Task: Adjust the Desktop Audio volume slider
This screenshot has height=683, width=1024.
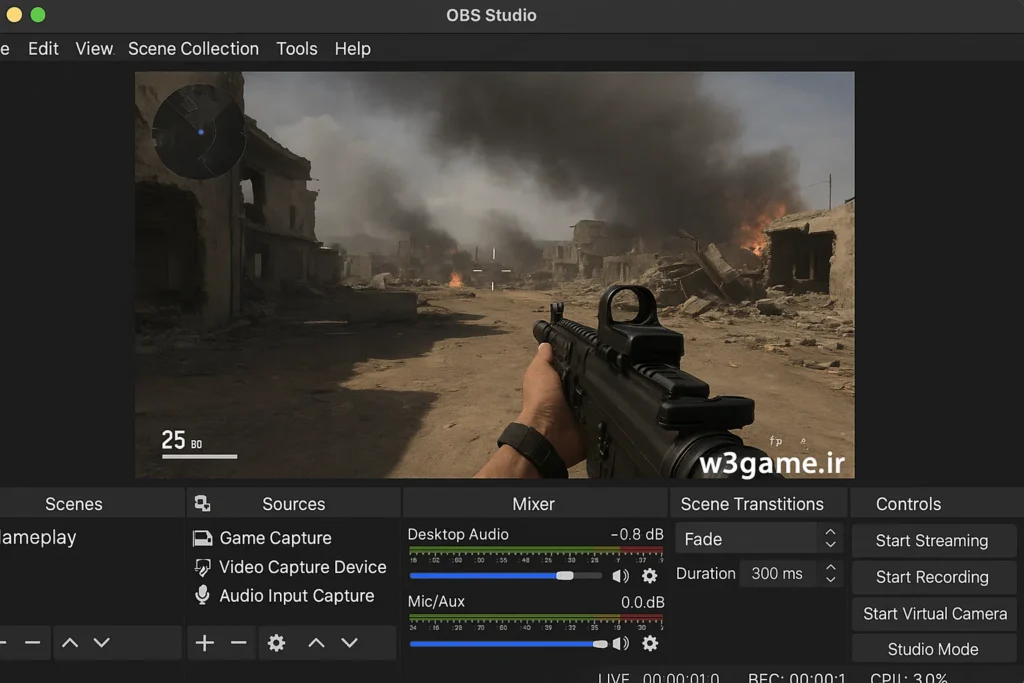Action: click(506, 576)
